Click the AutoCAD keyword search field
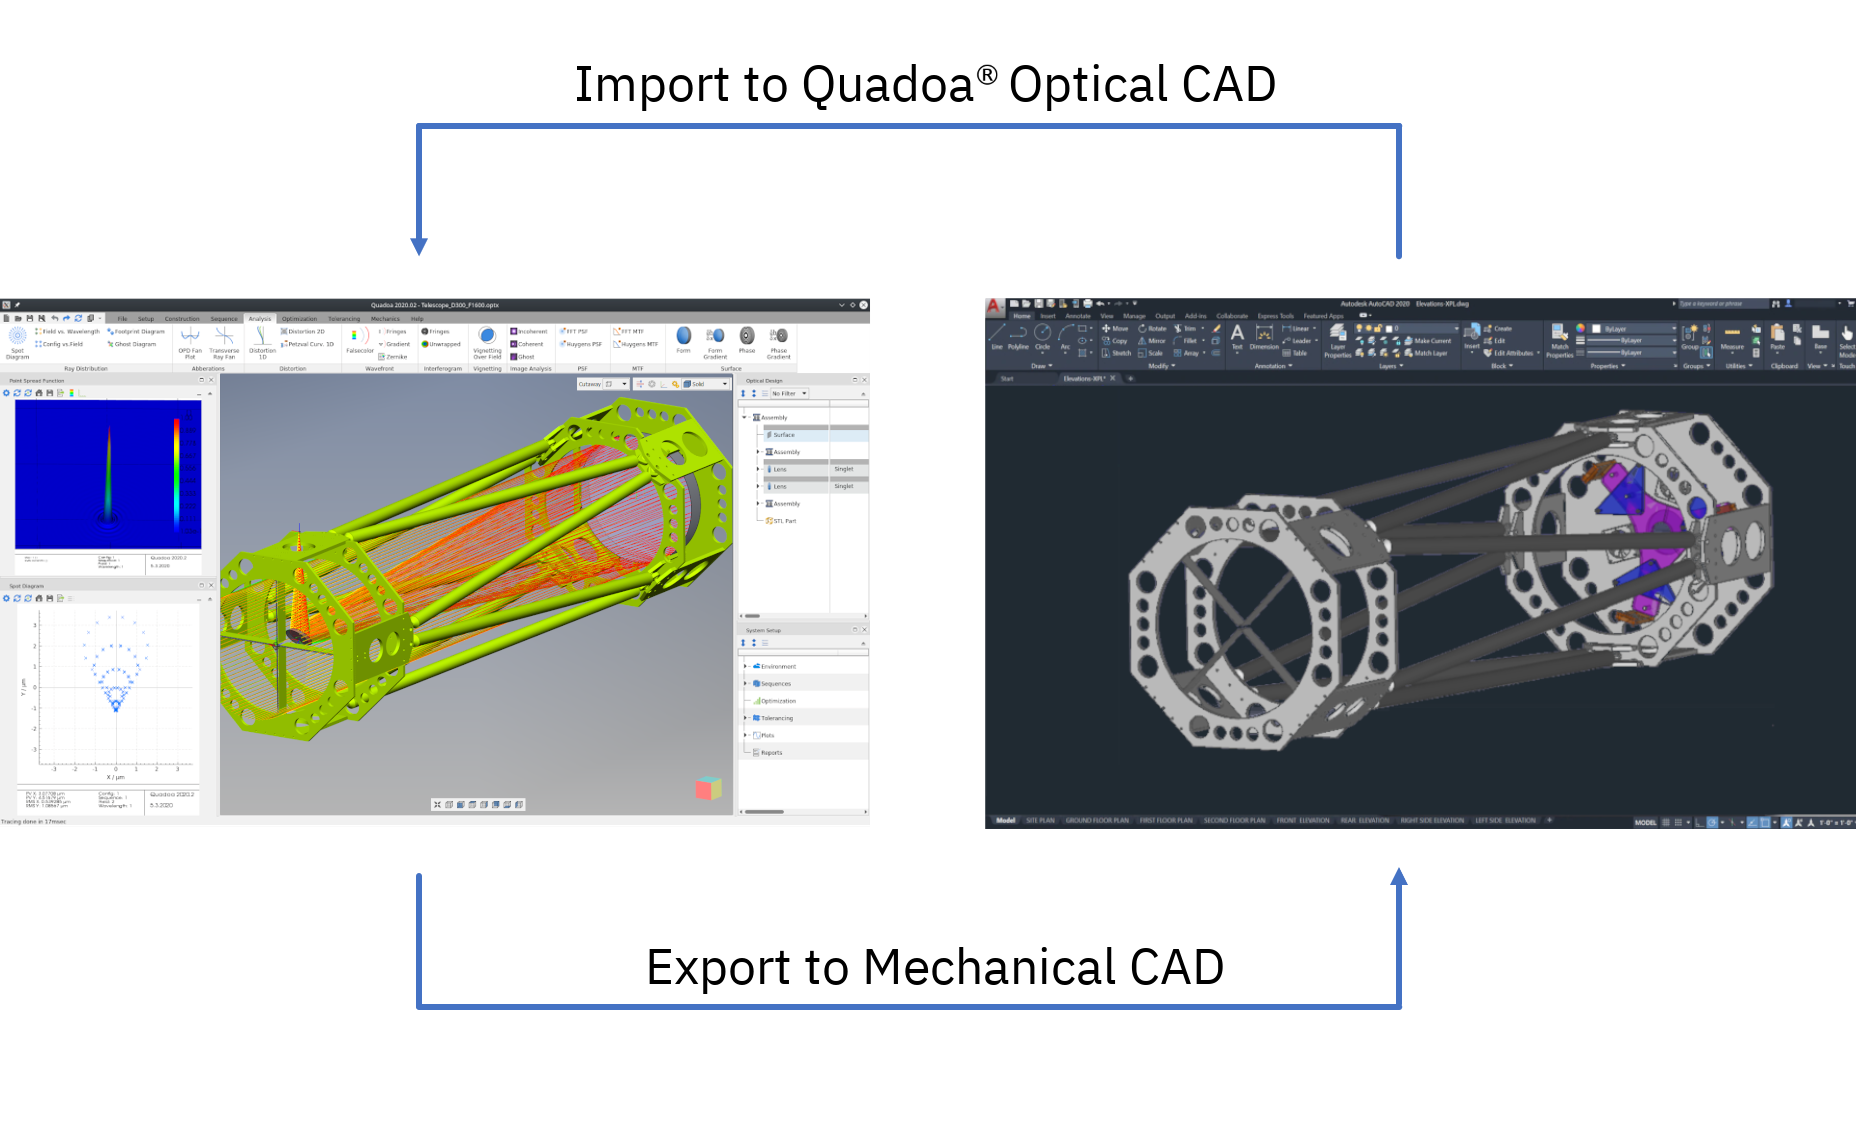Screen dimensions: 1856x1125 [x=1721, y=303]
